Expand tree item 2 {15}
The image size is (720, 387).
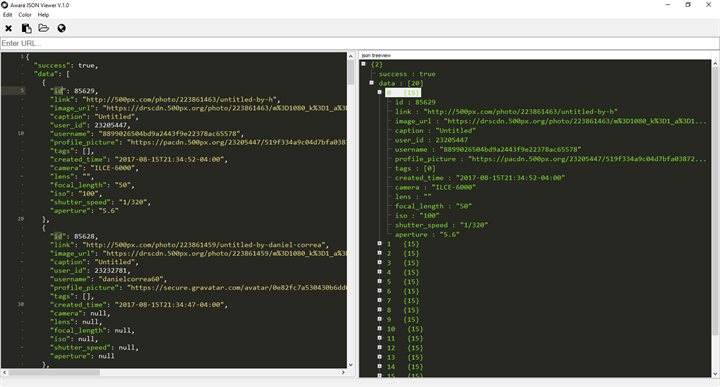point(380,253)
